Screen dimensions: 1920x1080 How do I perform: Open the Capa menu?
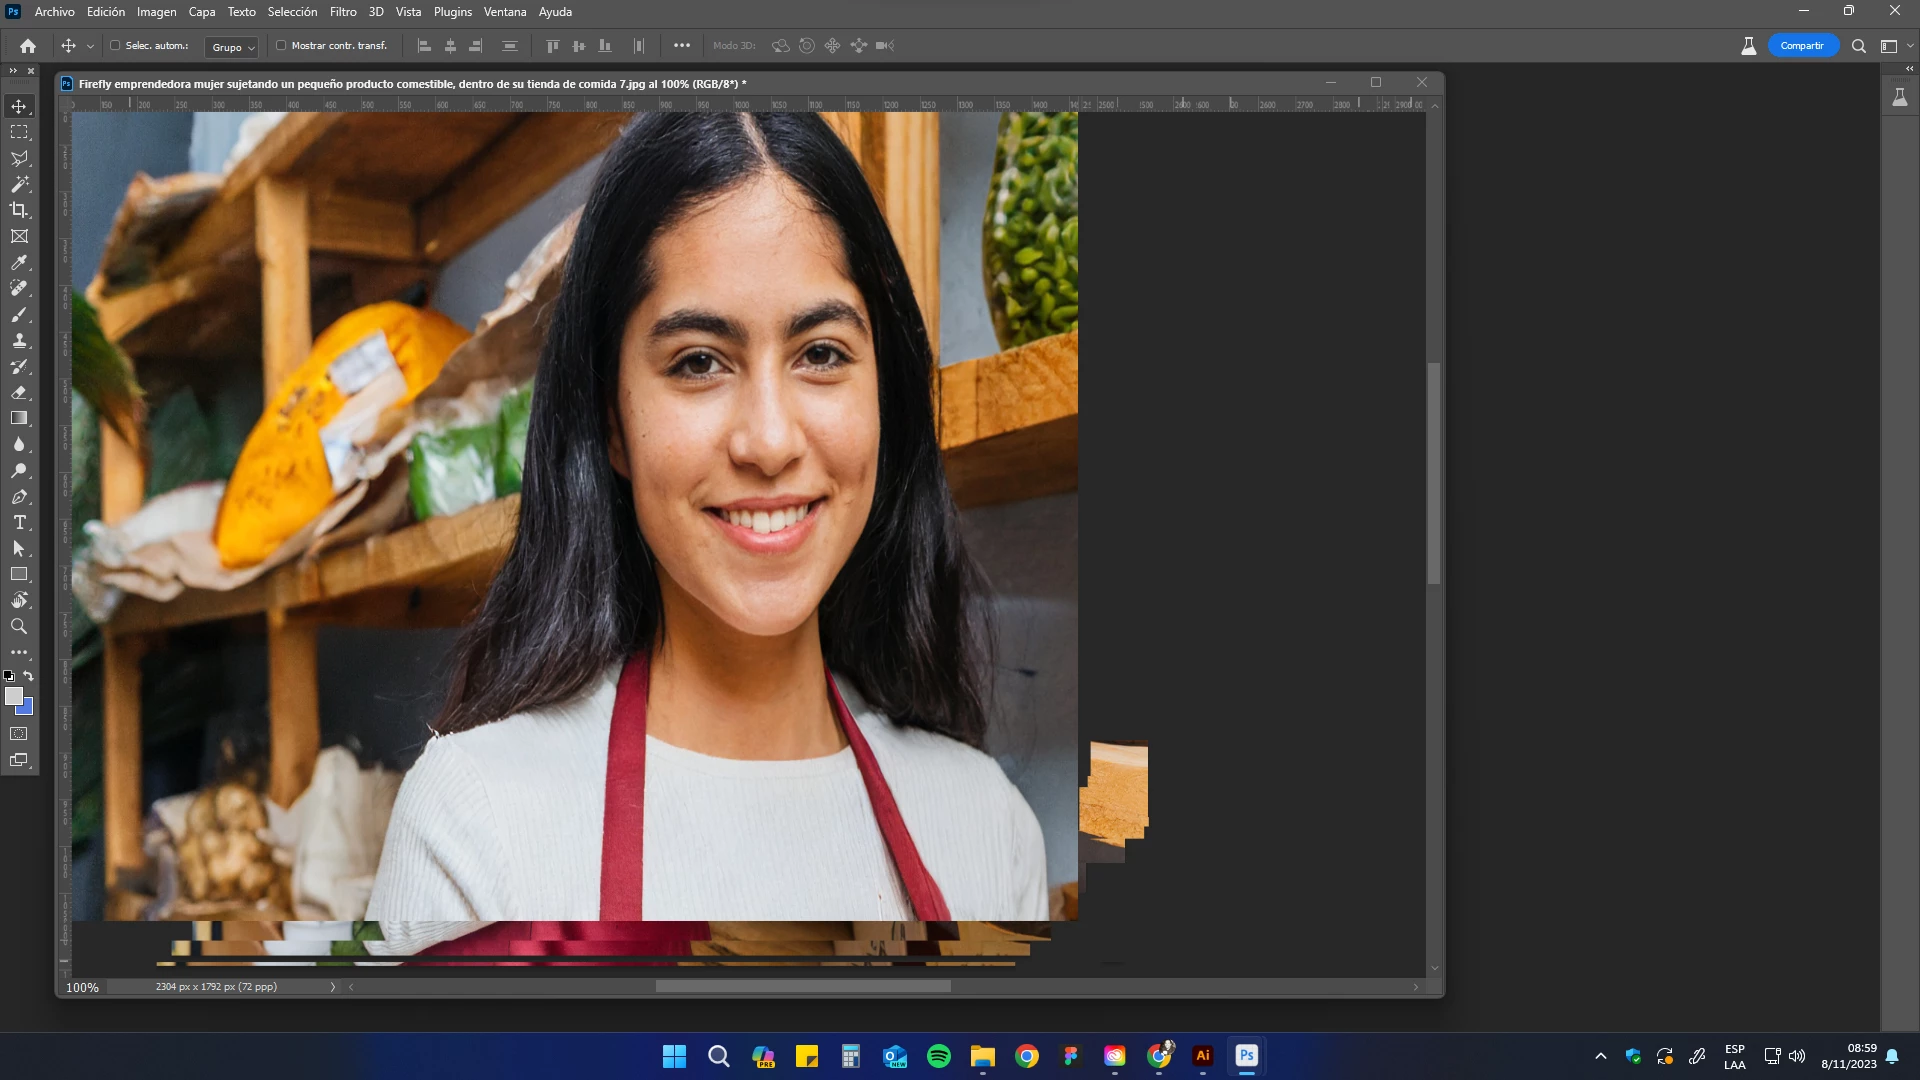pyautogui.click(x=202, y=12)
